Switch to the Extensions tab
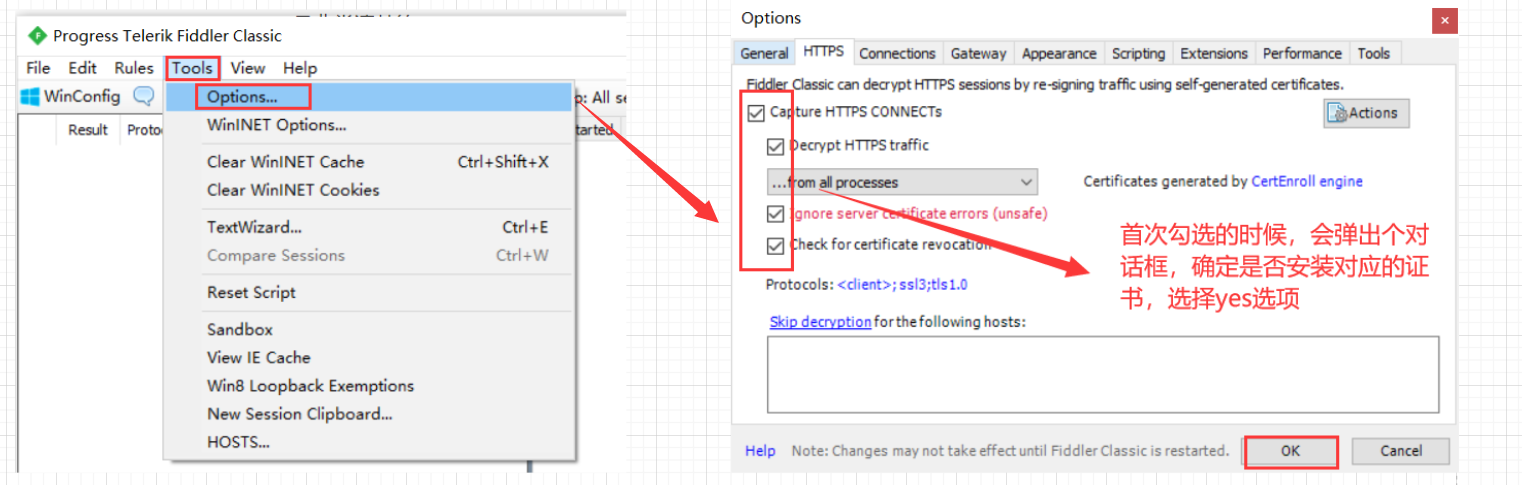This screenshot has height=485, width=1522. pos(1214,54)
